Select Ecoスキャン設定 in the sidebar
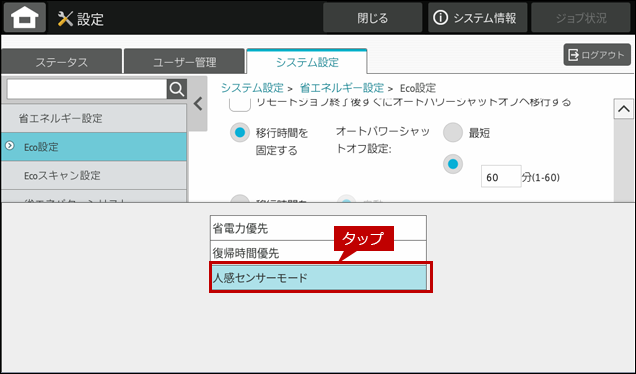This screenshot has width=636, height=374. tap(94, 175)
